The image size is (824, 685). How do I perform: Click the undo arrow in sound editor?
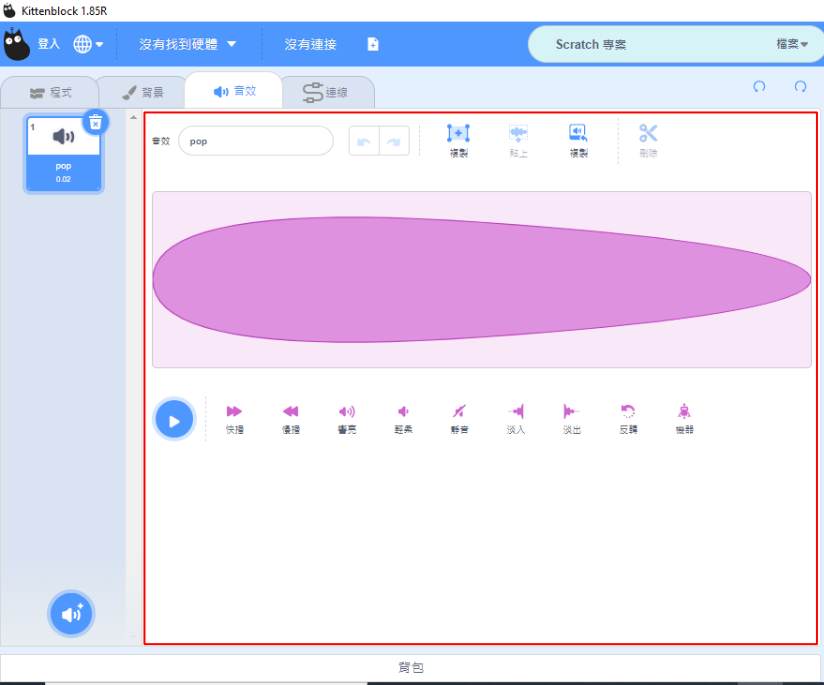click(364, 141)
